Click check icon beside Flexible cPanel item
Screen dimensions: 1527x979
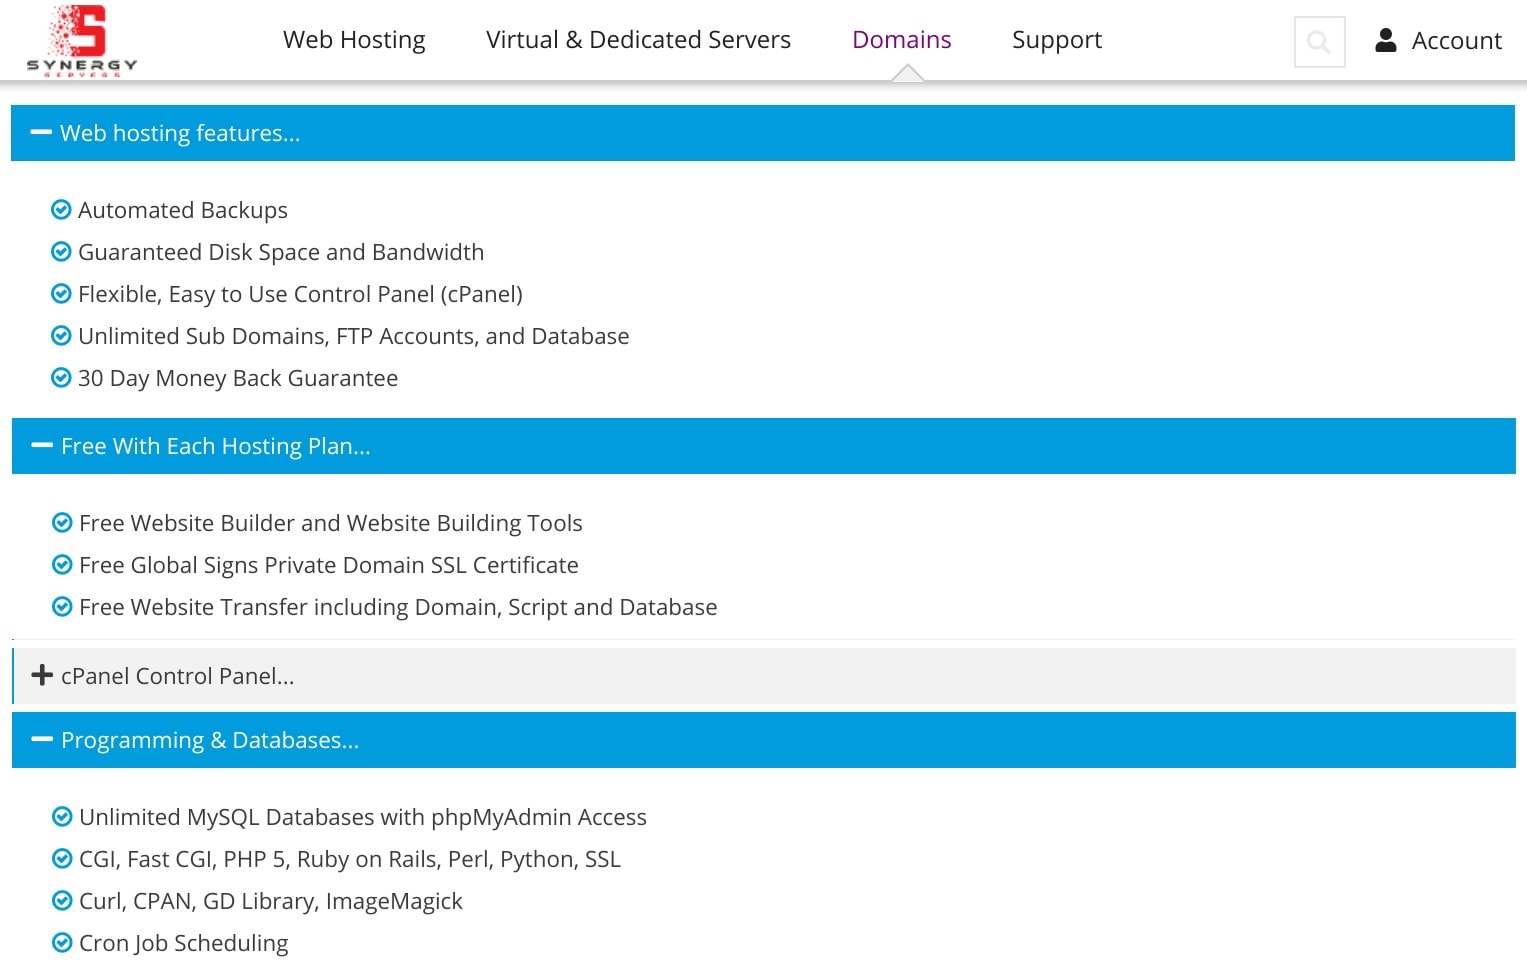[x=61, y=293]
